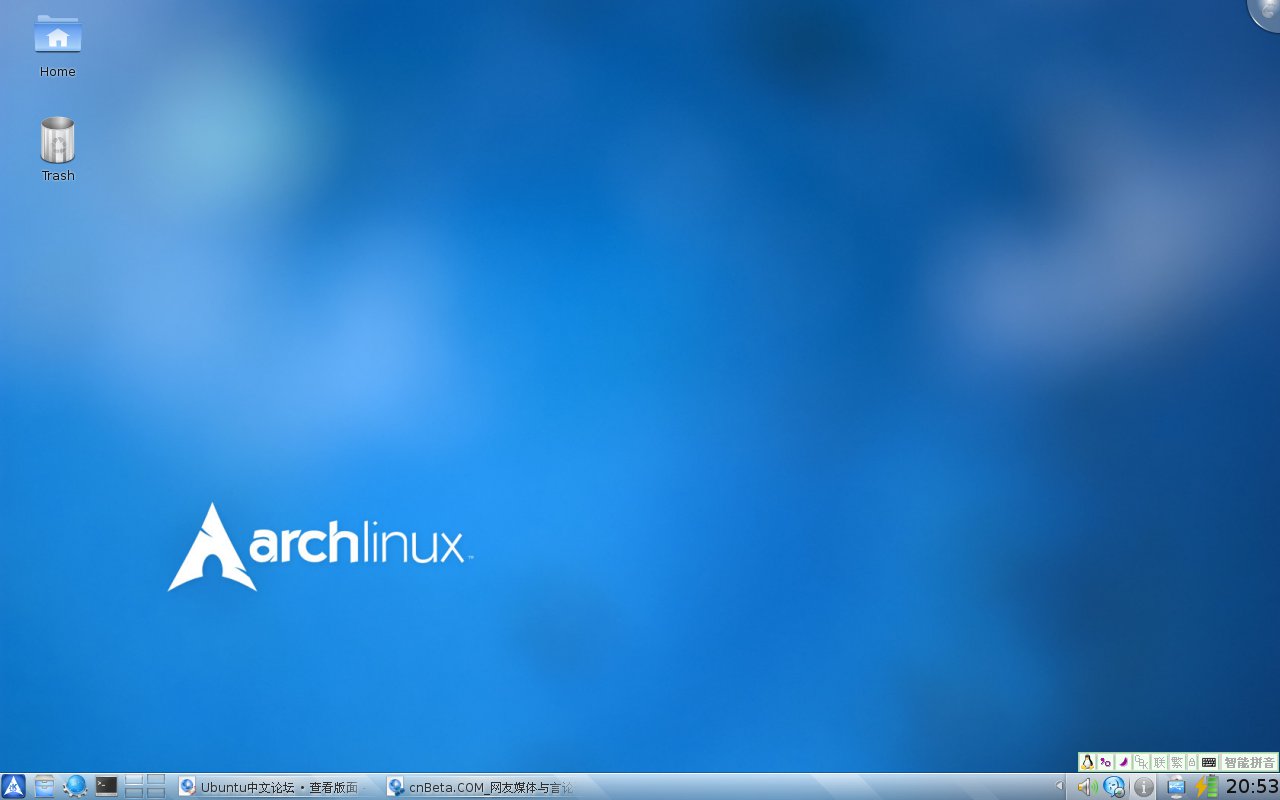Open the Arch Linux application launcher menu

(x=13, y=786)
